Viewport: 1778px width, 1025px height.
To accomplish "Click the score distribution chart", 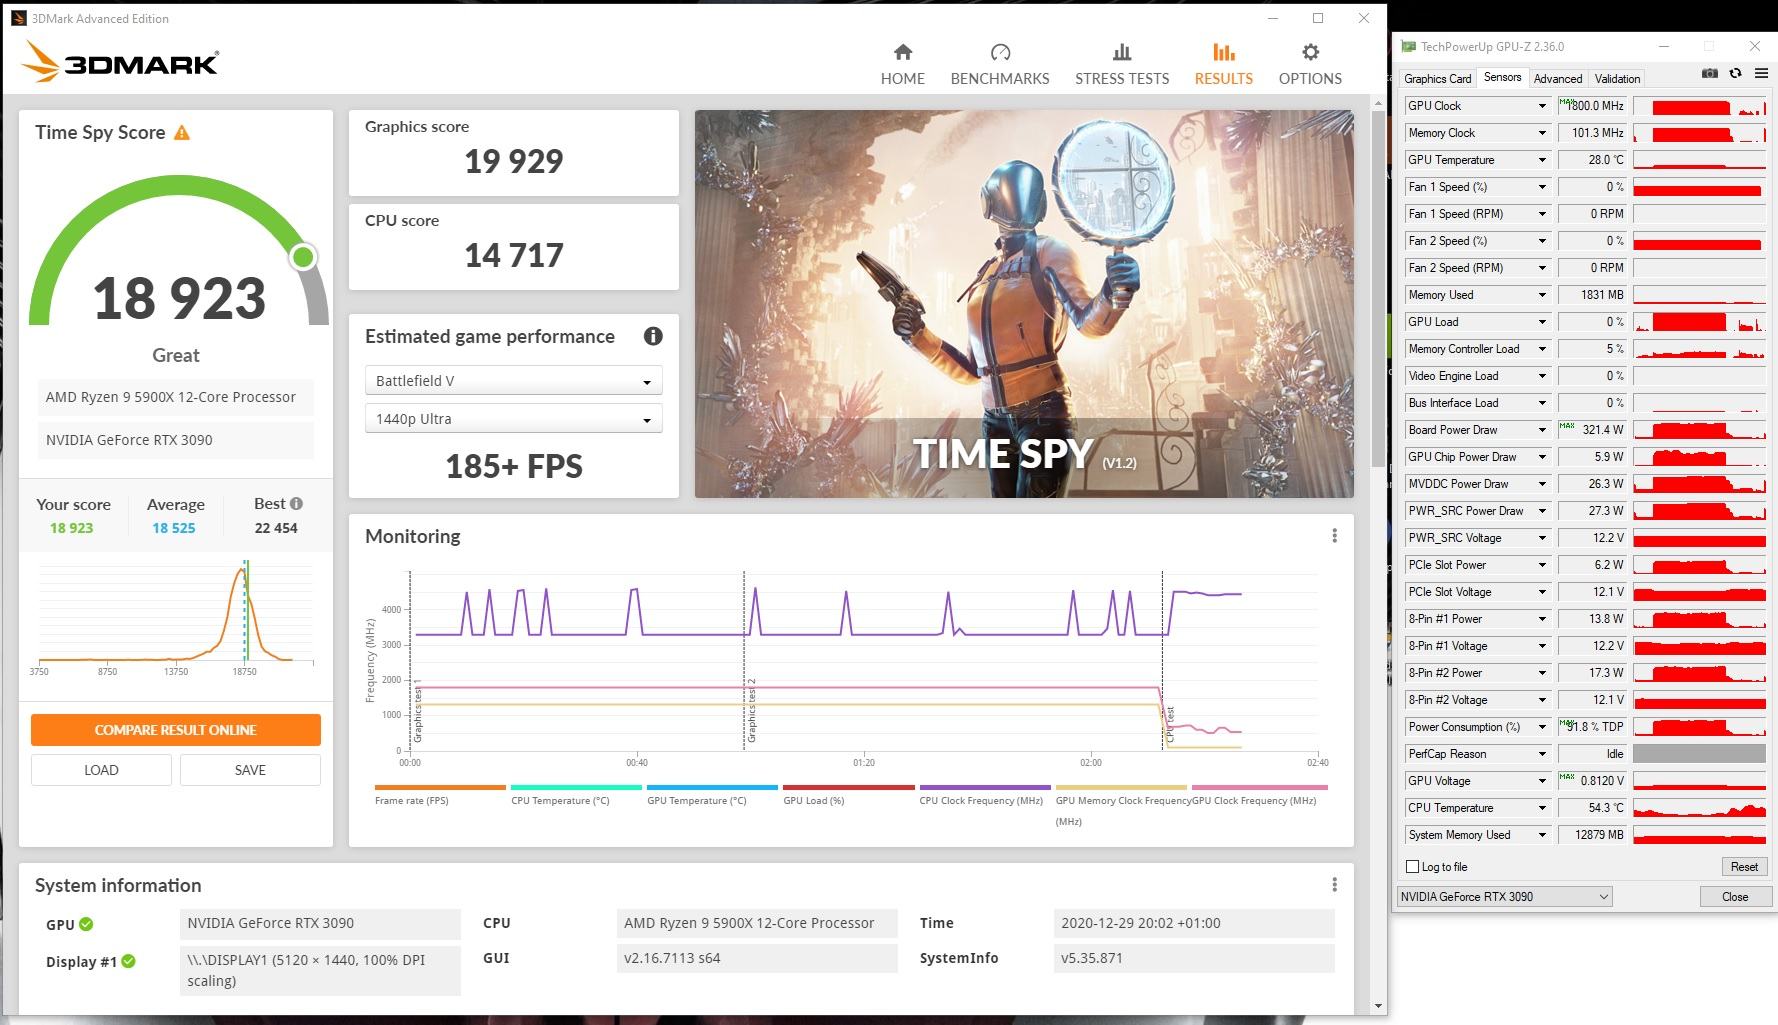I will point(176,615).
